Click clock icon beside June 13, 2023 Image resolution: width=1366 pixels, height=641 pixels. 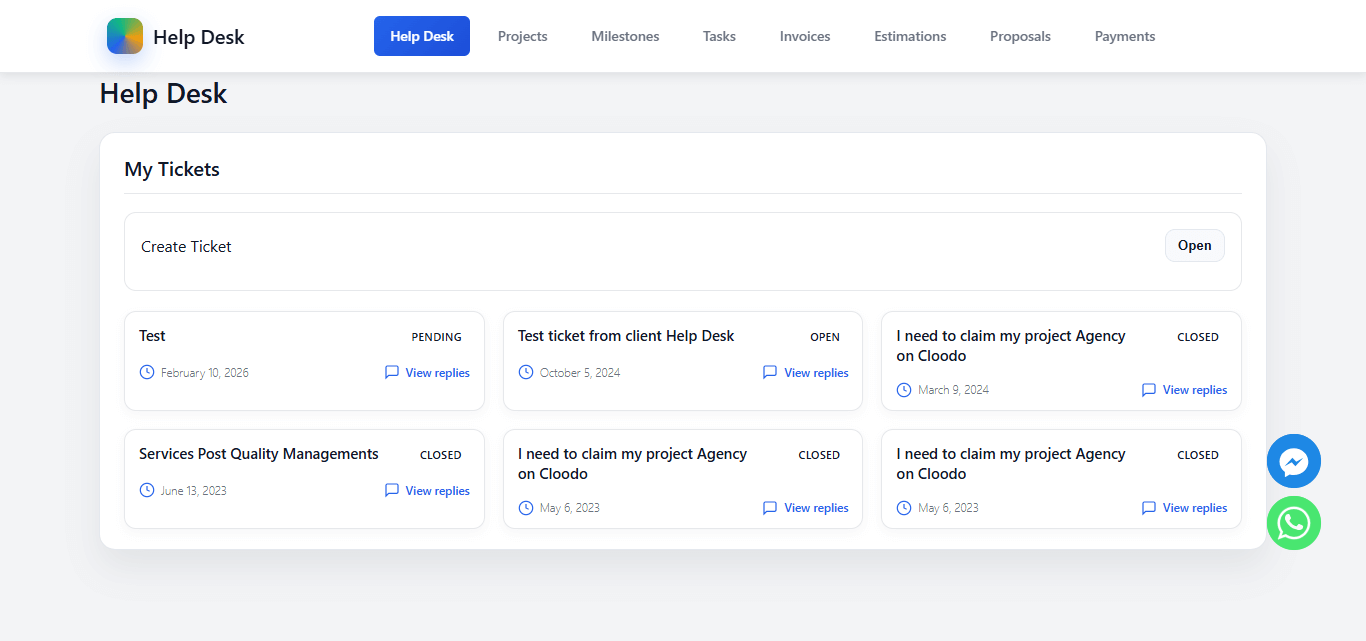pos(147,490)
